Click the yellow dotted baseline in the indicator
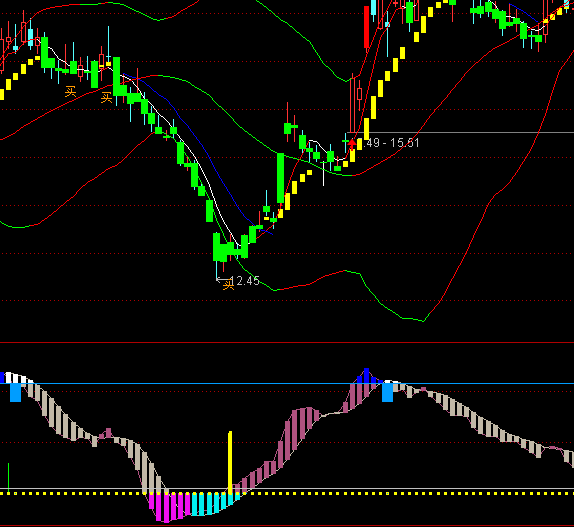Image resolution: width=574 pixels, height=527 pixels. tap(287, 494)
